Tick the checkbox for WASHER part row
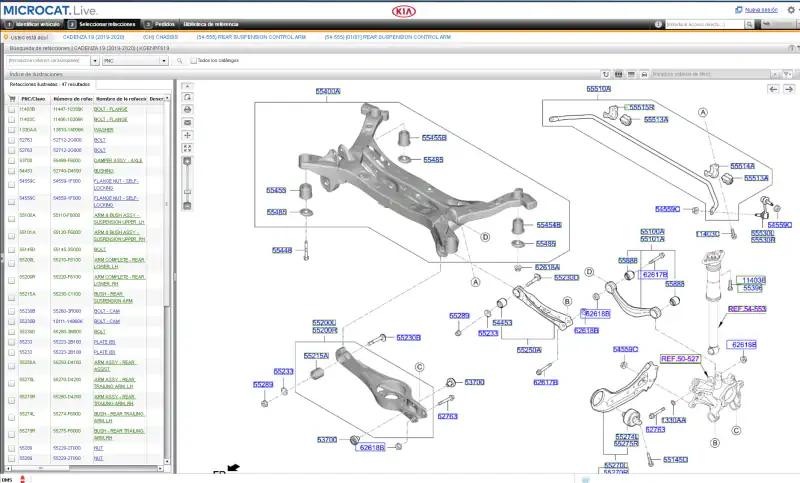 tap(12, 129)
